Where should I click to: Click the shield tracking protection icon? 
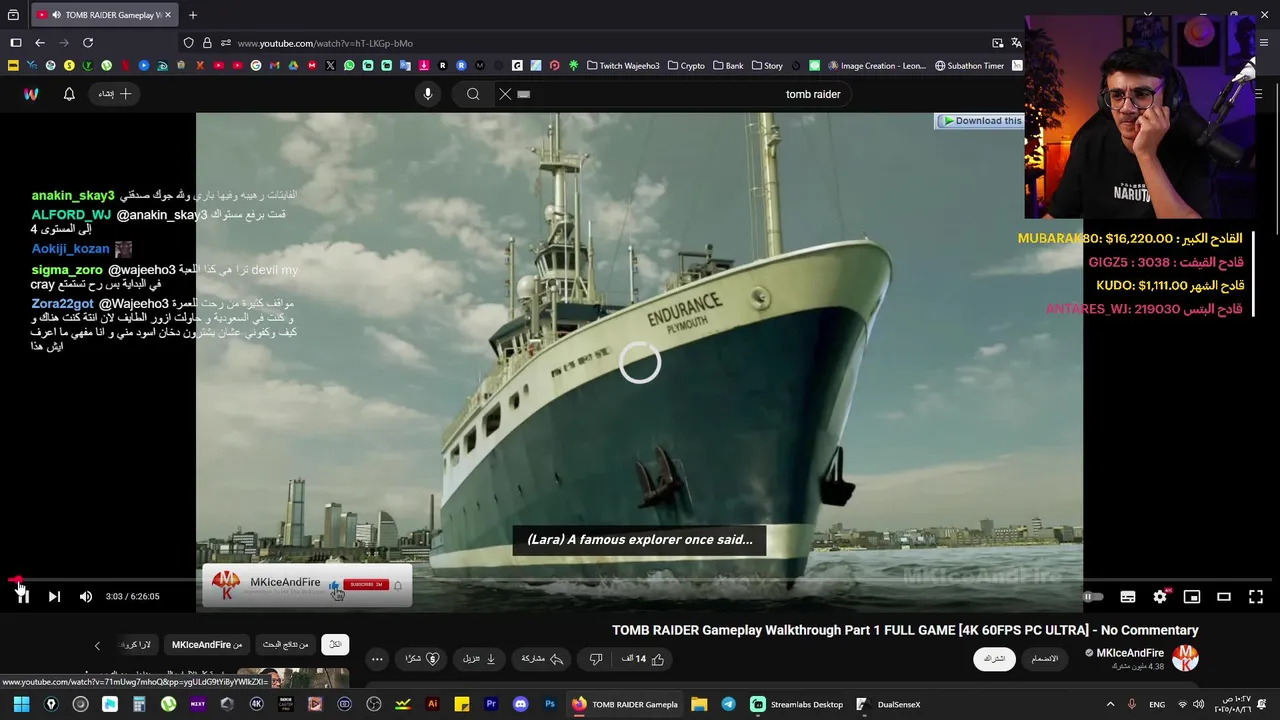click(188, 43)
